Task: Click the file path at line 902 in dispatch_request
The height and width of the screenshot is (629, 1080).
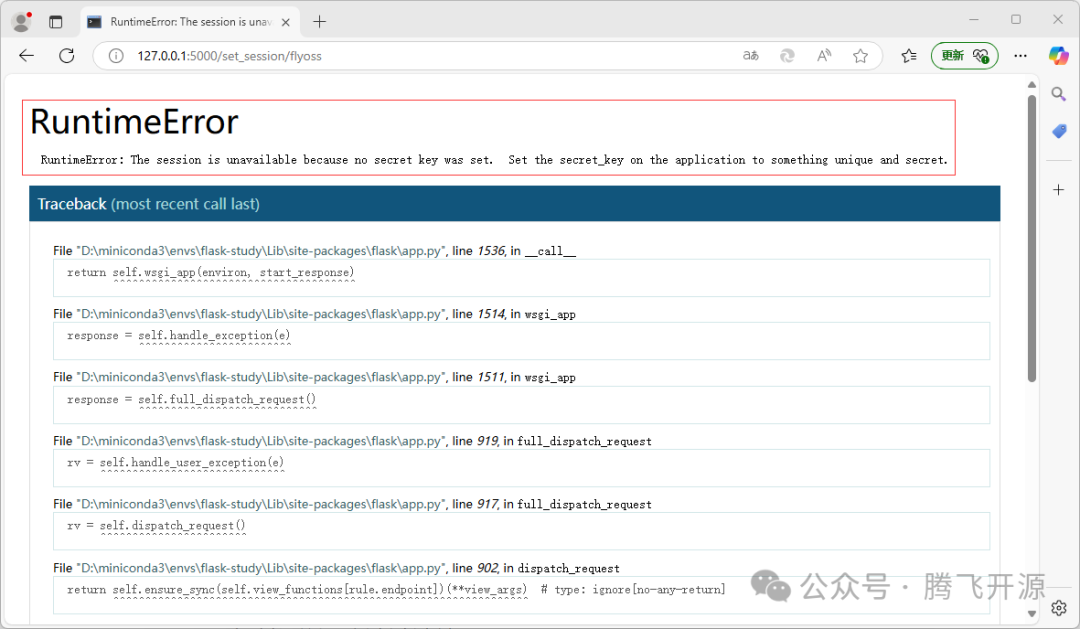Action: 262,568
